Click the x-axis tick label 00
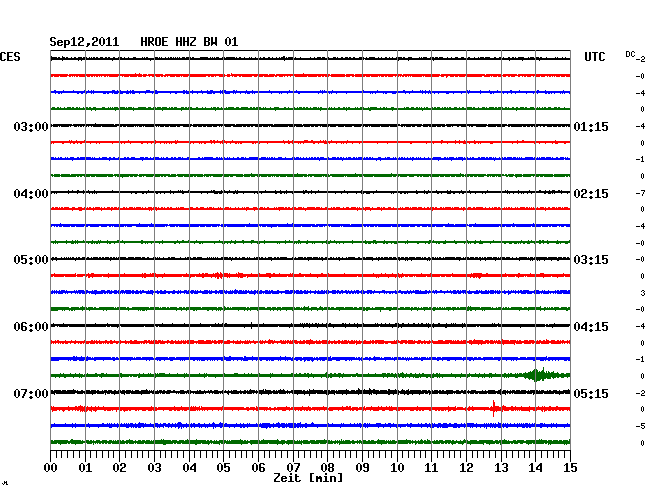Image resolution: width=650 pixels, height=494 pixels. [51, 467]
